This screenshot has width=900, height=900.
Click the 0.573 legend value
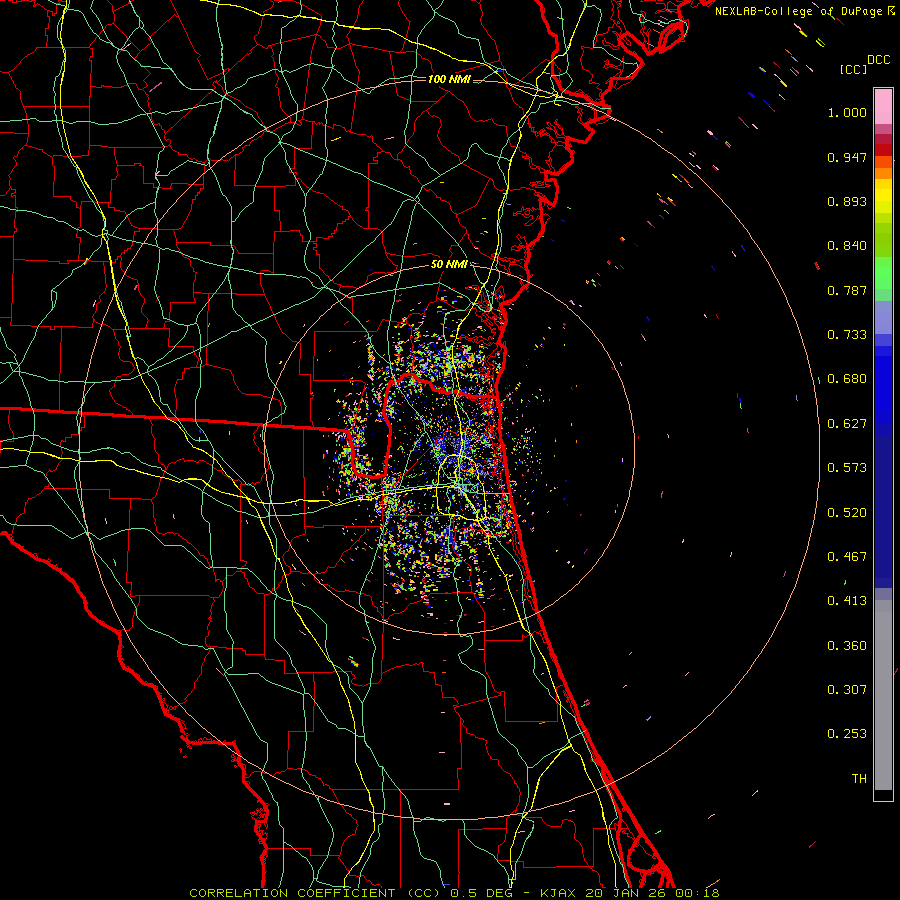(847, 468)
